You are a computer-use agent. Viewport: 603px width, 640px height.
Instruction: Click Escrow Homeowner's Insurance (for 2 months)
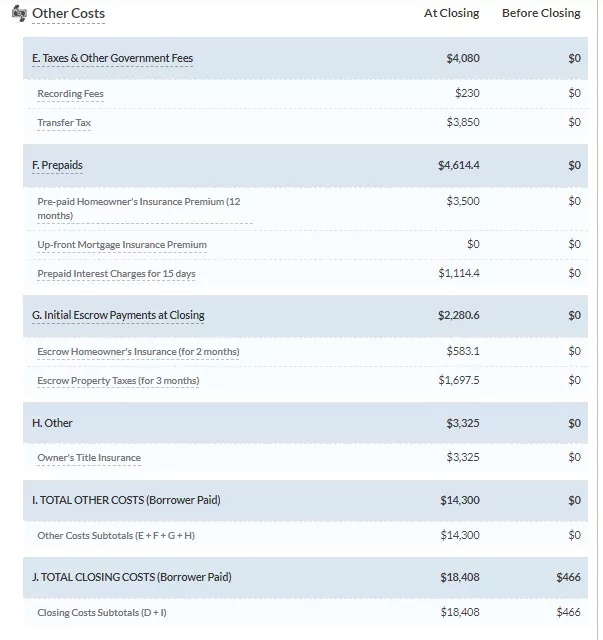coord(138,352)
